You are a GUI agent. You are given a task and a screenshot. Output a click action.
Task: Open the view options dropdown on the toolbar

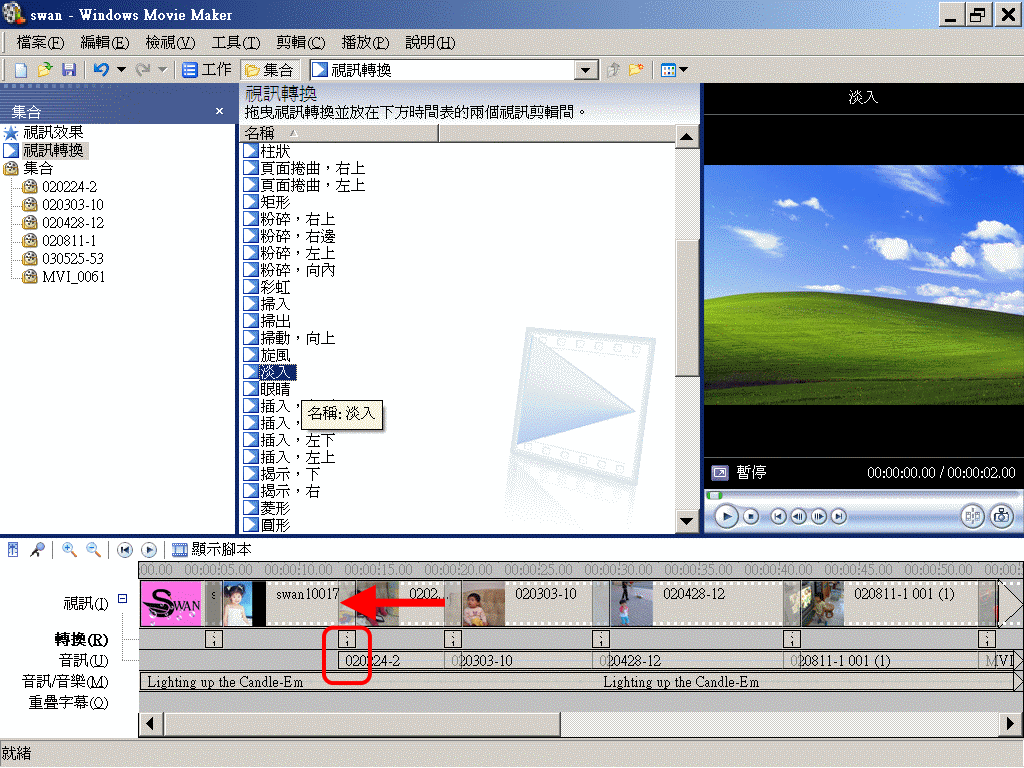[675, 70]
